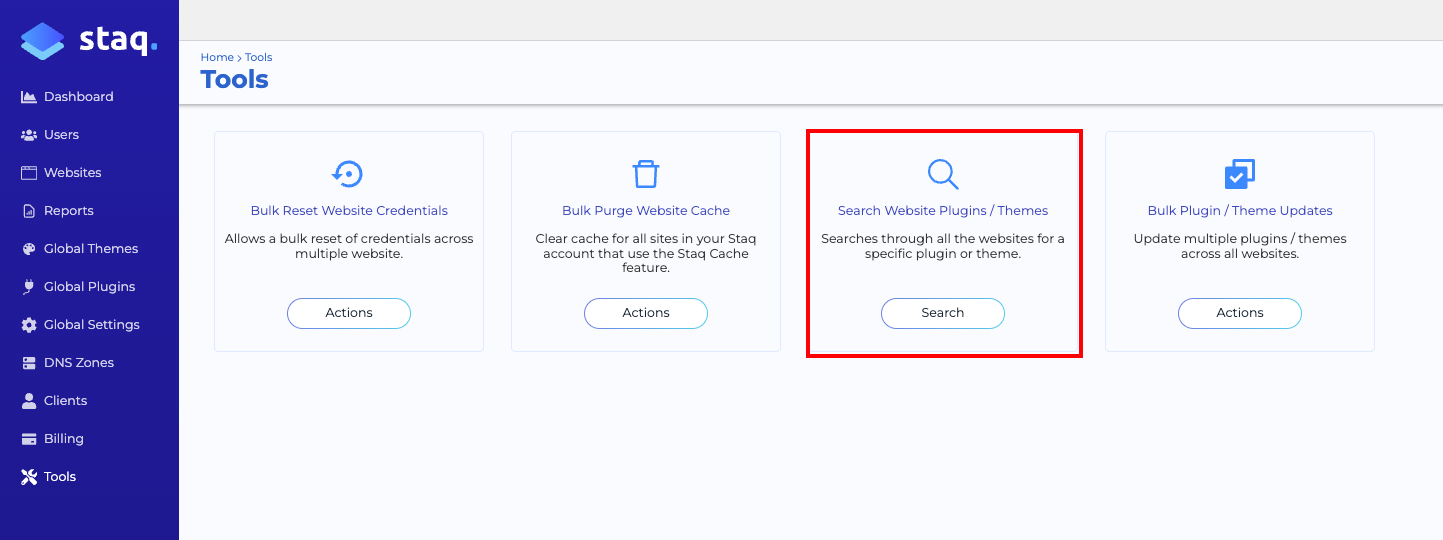Open Reports from the sidebar
The width and height of the screenshot is (1443, 540).
pos(68,211)
